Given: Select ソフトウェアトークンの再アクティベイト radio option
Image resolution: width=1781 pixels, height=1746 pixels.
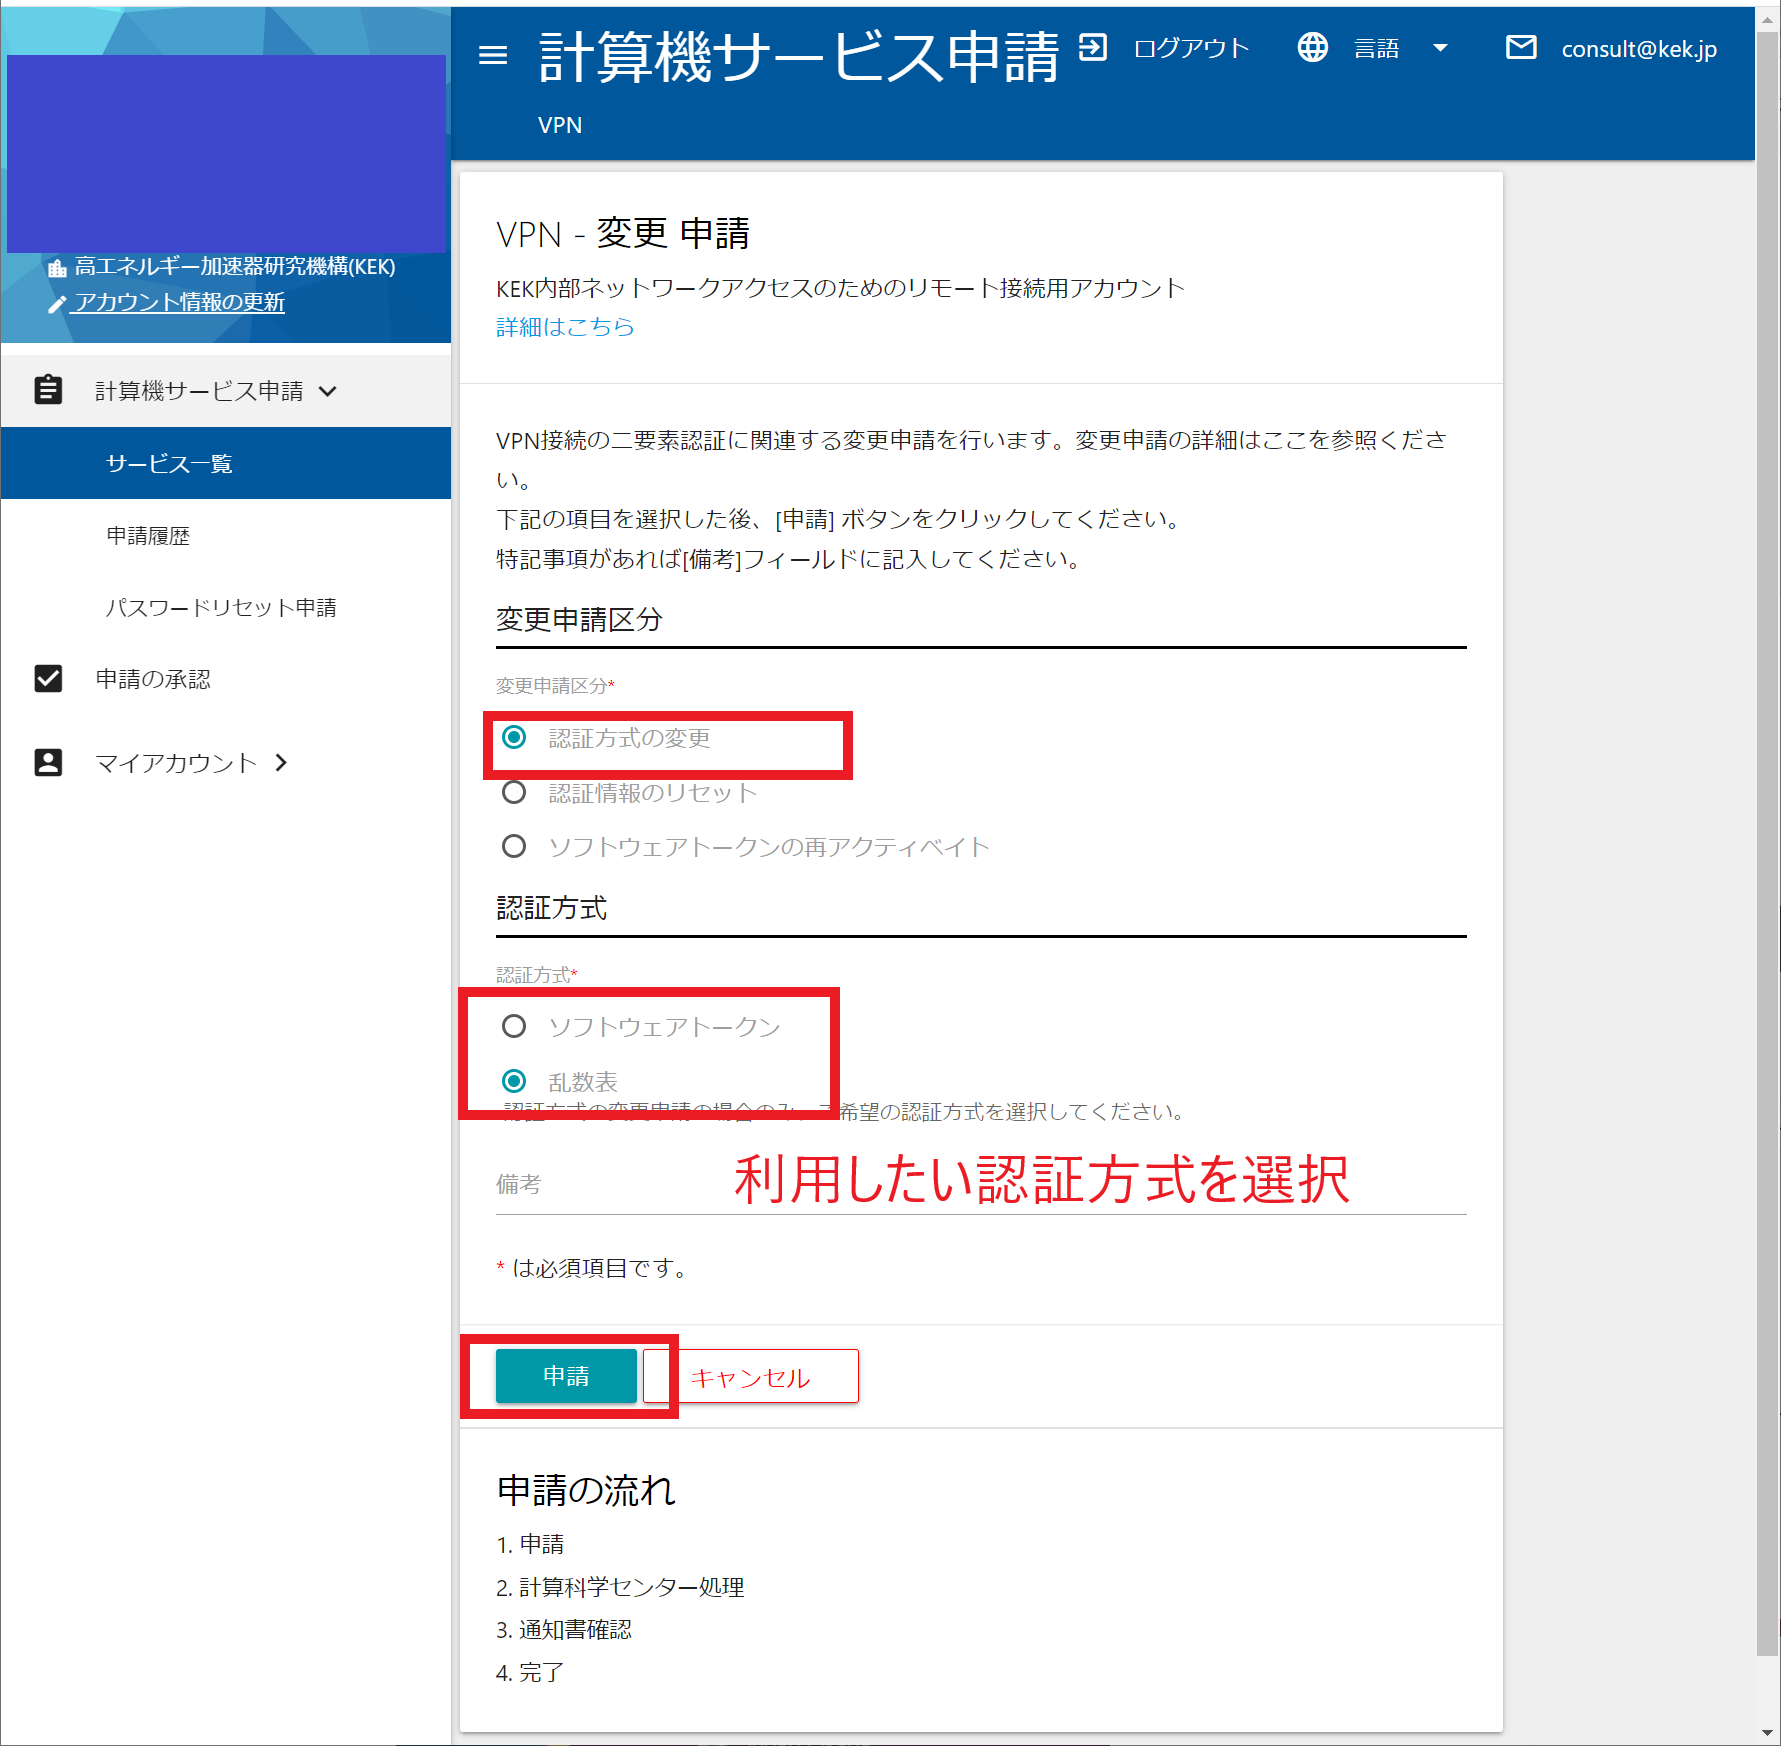Looking at the screenshot, I should 514,846.
